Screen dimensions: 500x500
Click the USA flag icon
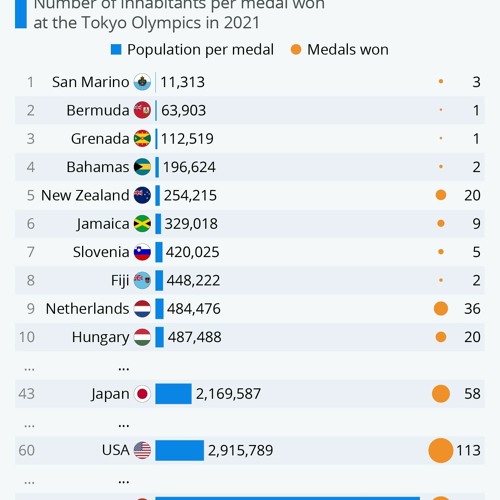tap(142, 450)
